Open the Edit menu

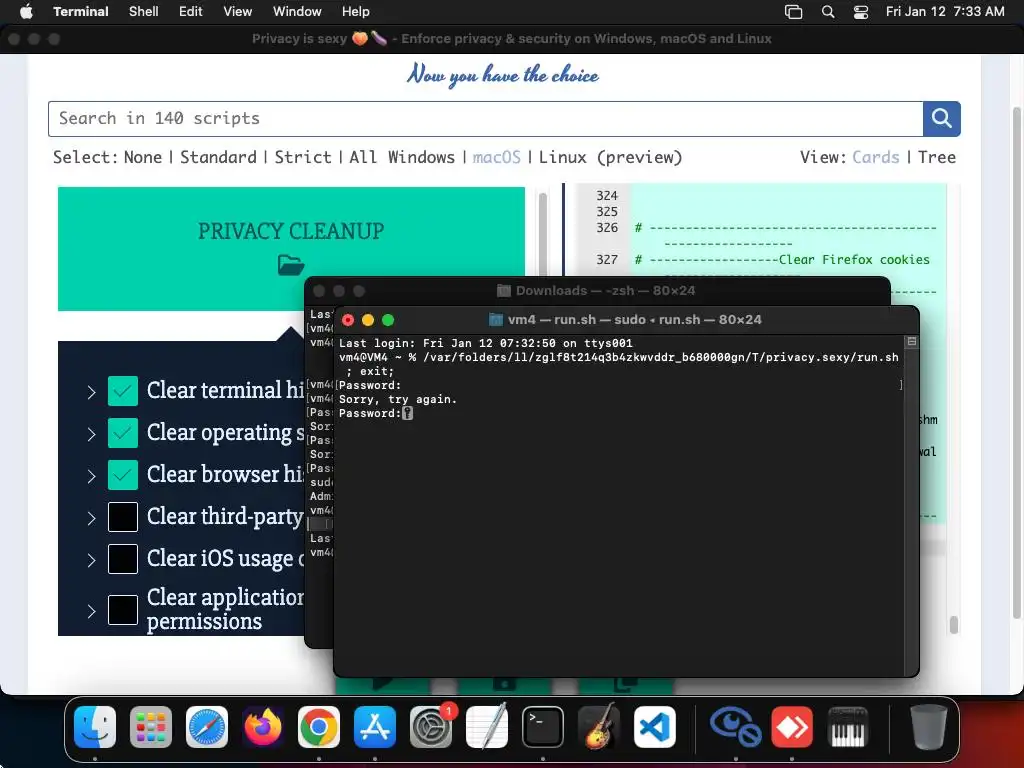point(191,11)
